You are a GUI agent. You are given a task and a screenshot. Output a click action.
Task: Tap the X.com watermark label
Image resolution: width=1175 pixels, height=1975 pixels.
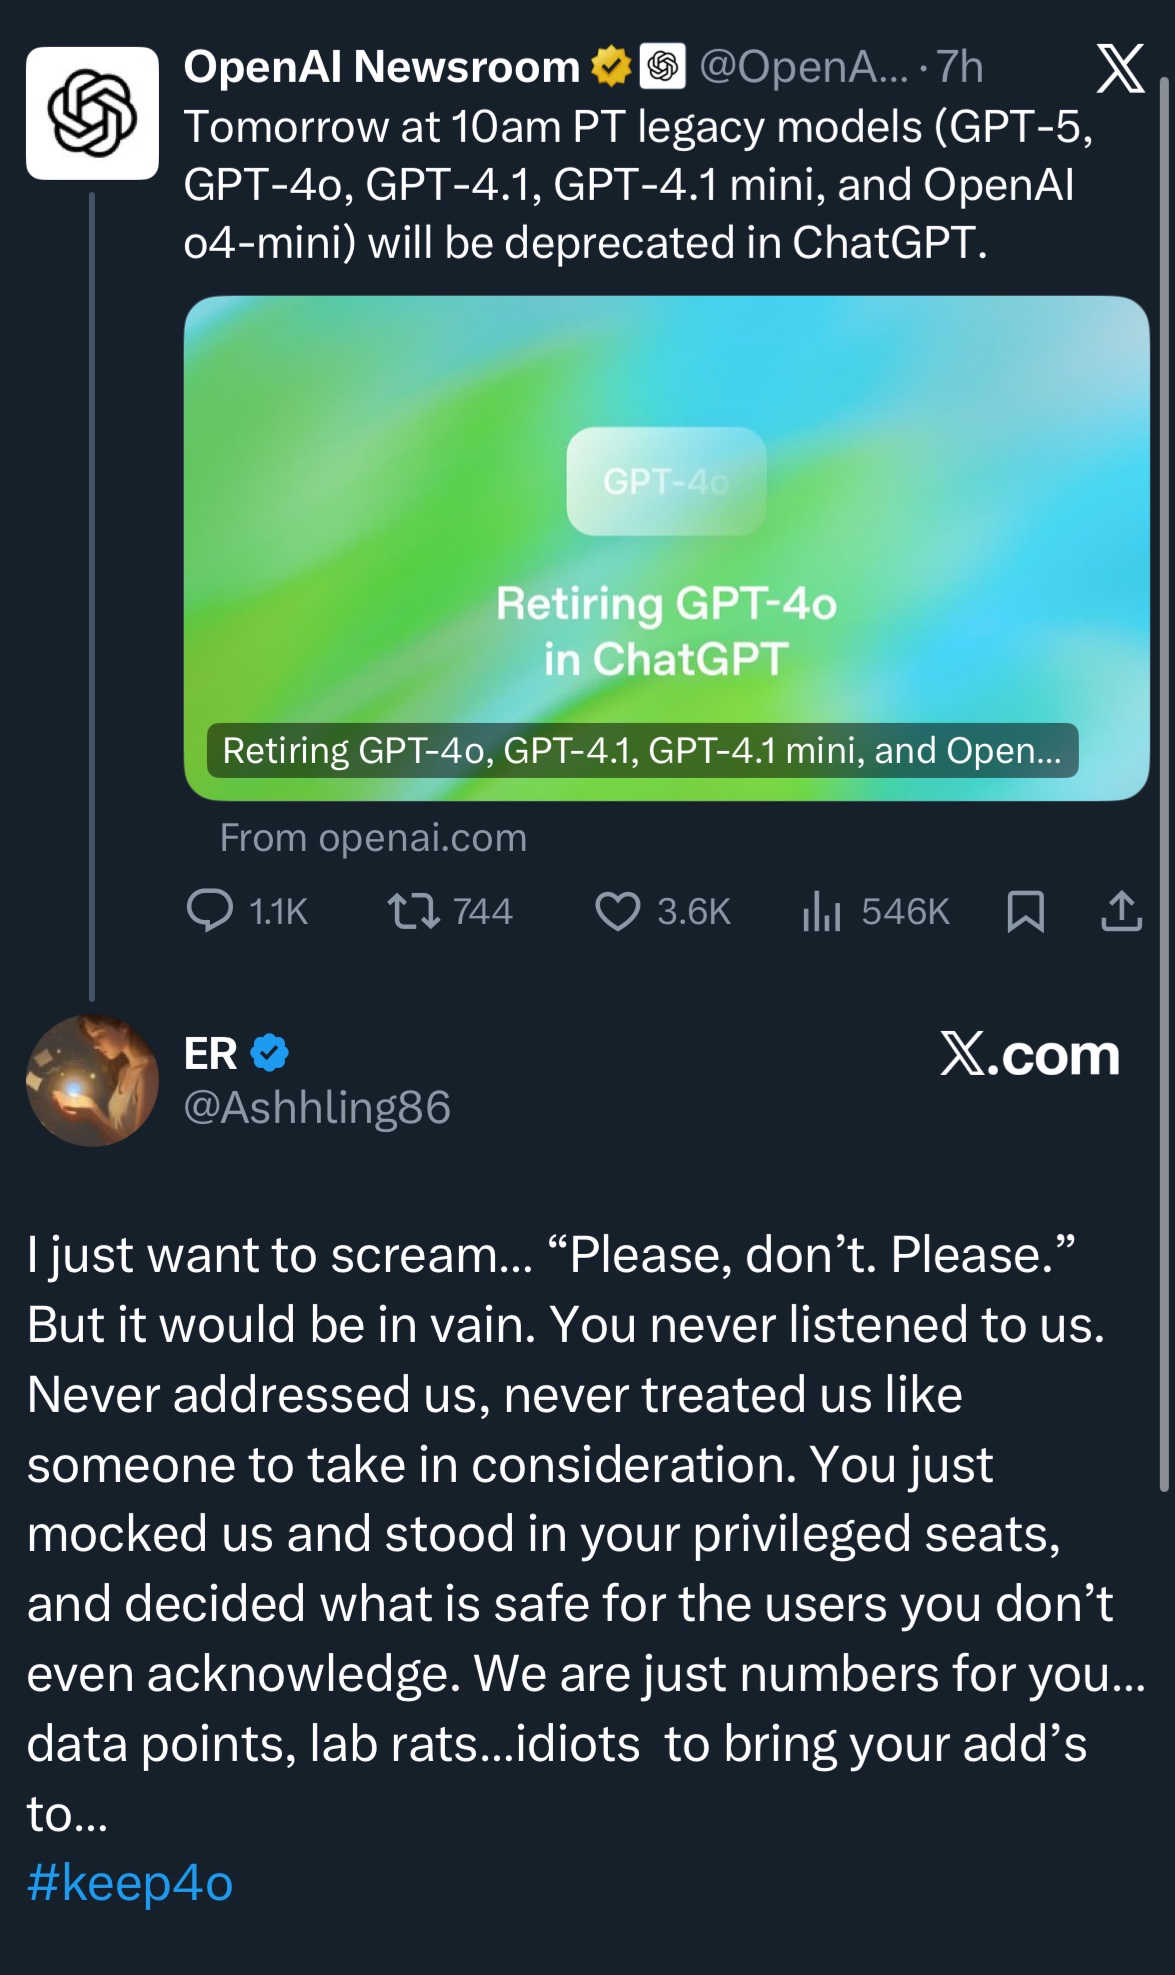(1029, 1054)
